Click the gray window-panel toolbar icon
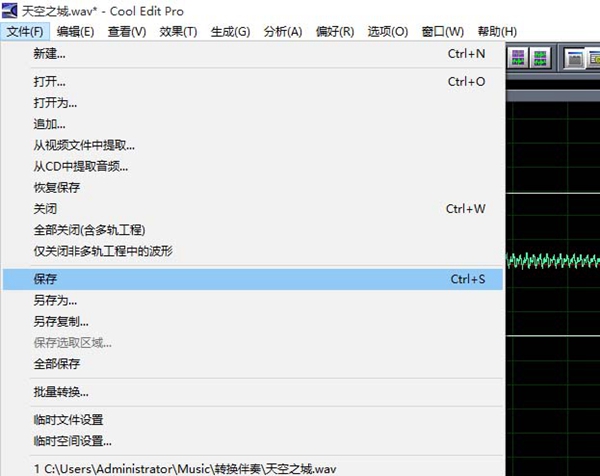Viewport: 600px width, 476px height. coord(574,59)
